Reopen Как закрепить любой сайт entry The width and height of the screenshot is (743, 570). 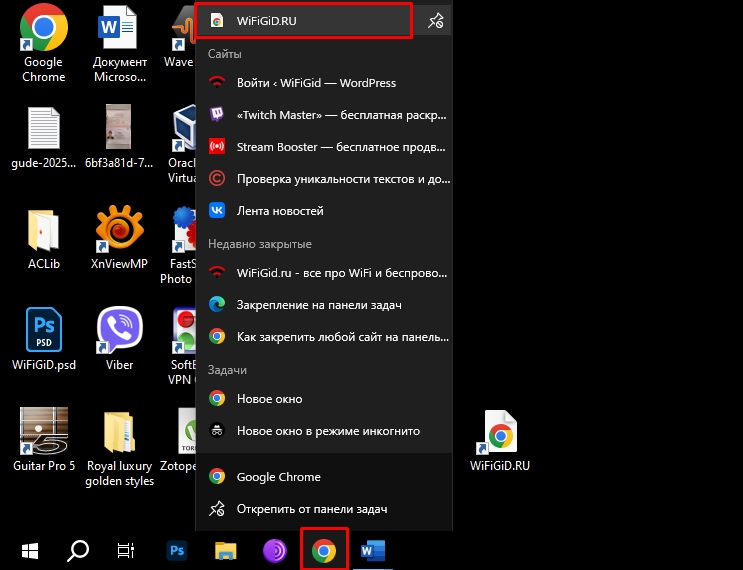(324, 336)
